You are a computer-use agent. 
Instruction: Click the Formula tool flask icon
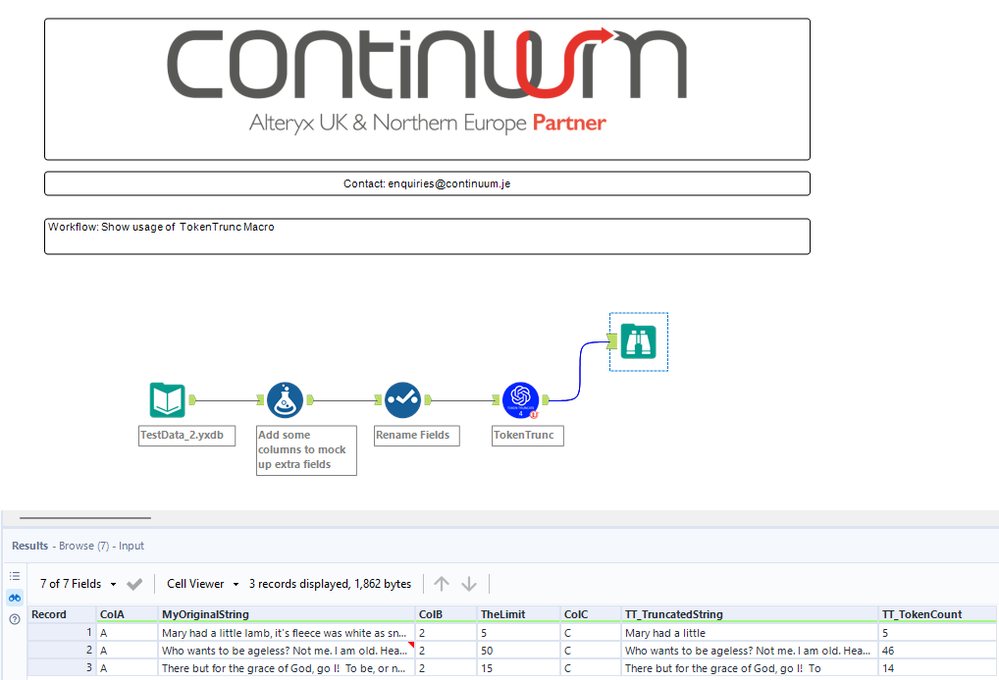(285, 399)
